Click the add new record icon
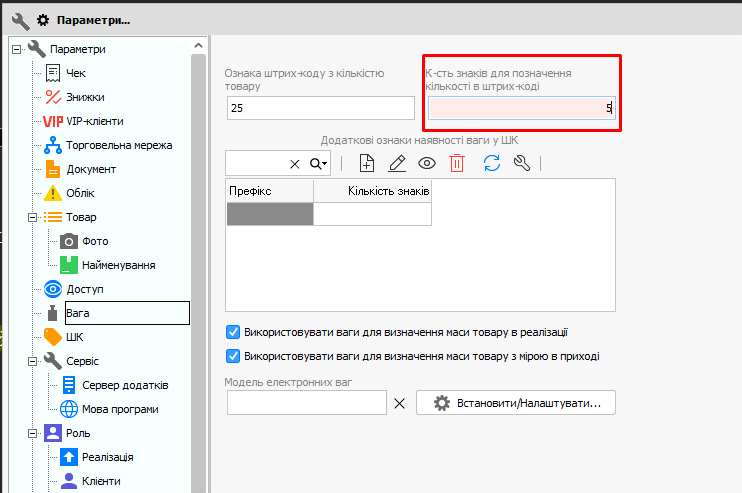 point(366,164)
